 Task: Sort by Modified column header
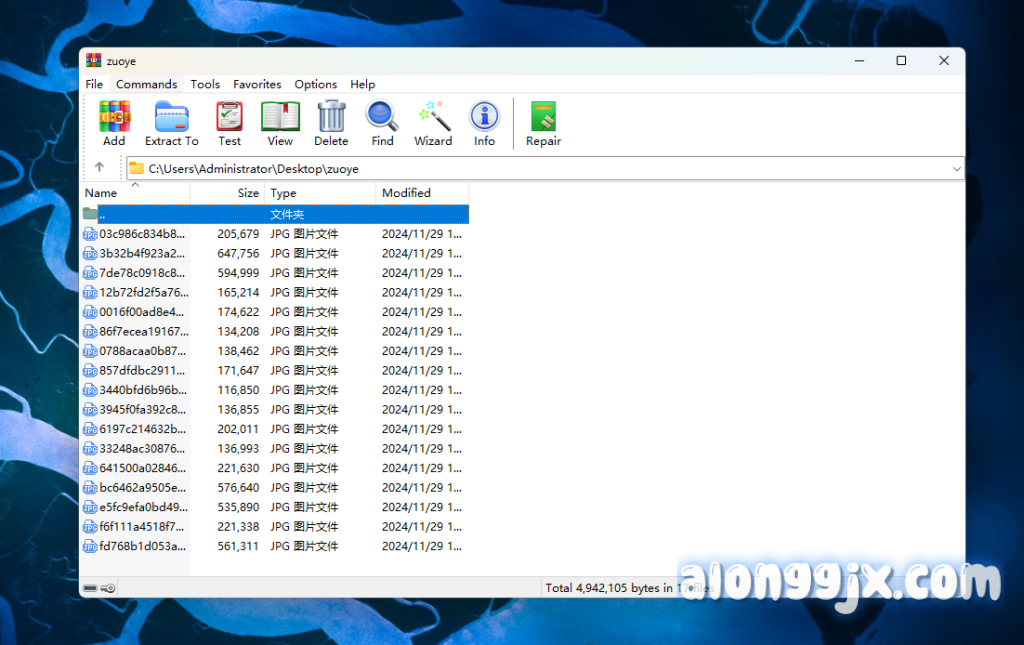pos(406,193)
